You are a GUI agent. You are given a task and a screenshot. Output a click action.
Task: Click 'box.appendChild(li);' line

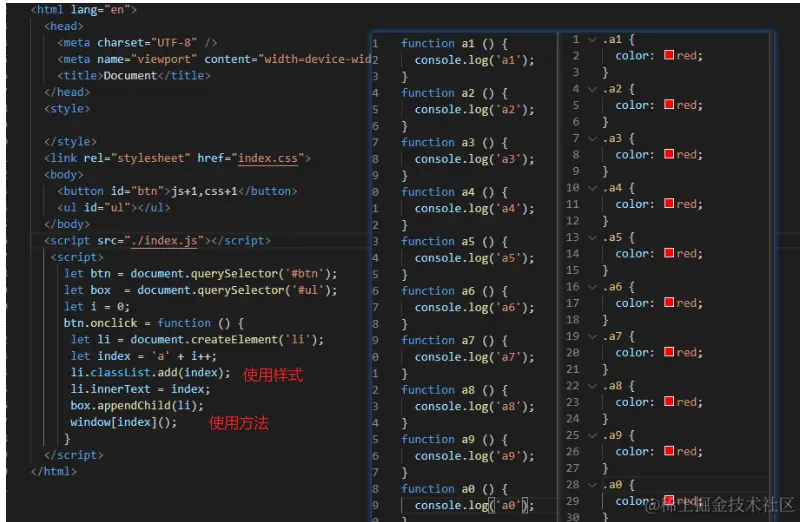(137, 406)
